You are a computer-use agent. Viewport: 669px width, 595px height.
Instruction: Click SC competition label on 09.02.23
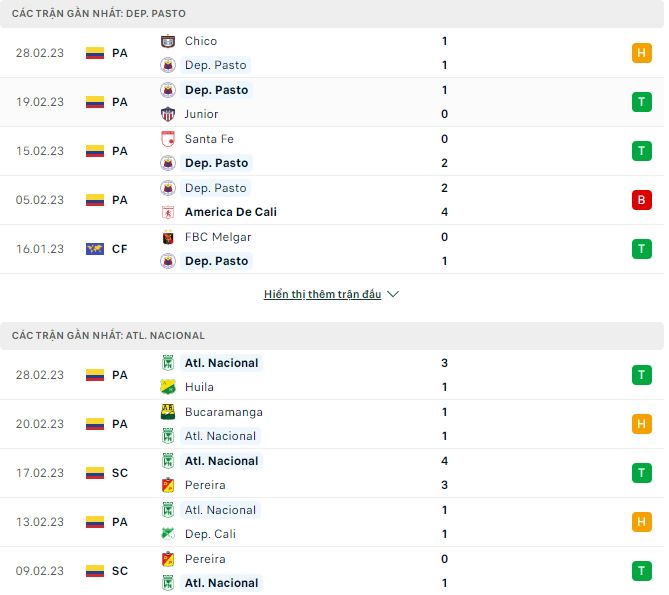[120, 571]
